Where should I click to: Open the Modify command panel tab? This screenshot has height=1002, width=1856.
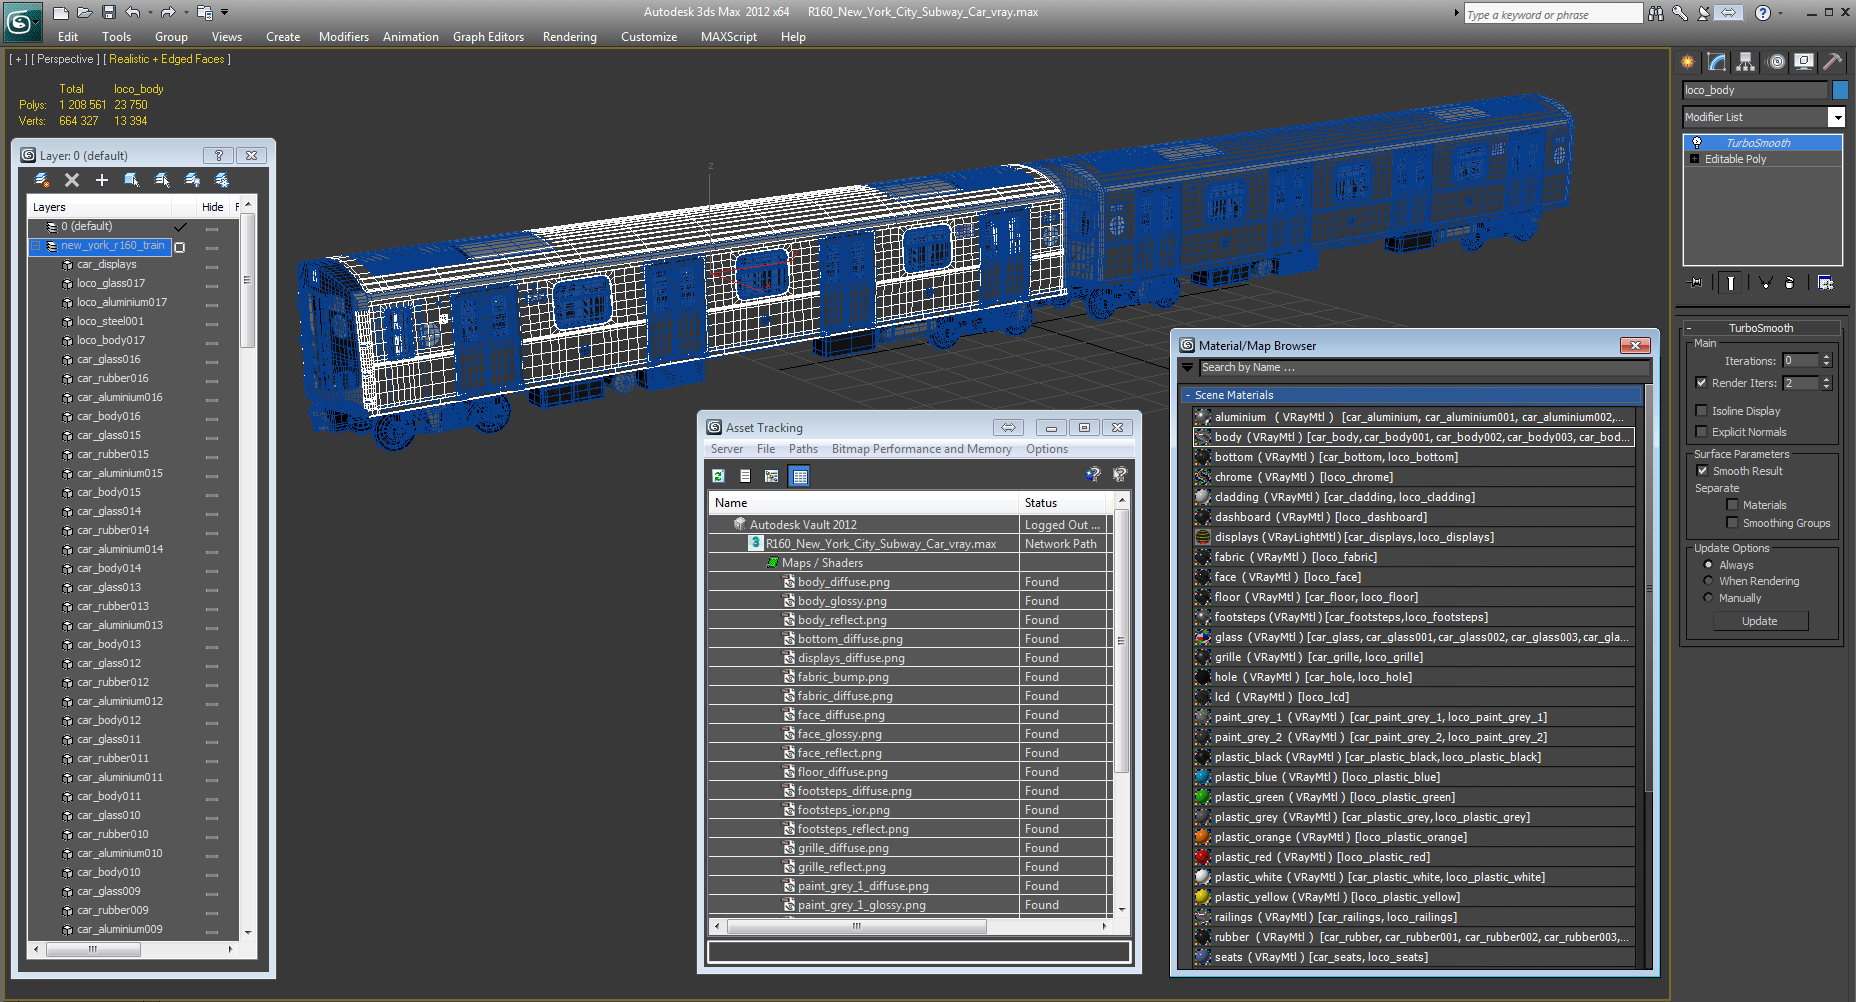click(x=1717, y=62)
